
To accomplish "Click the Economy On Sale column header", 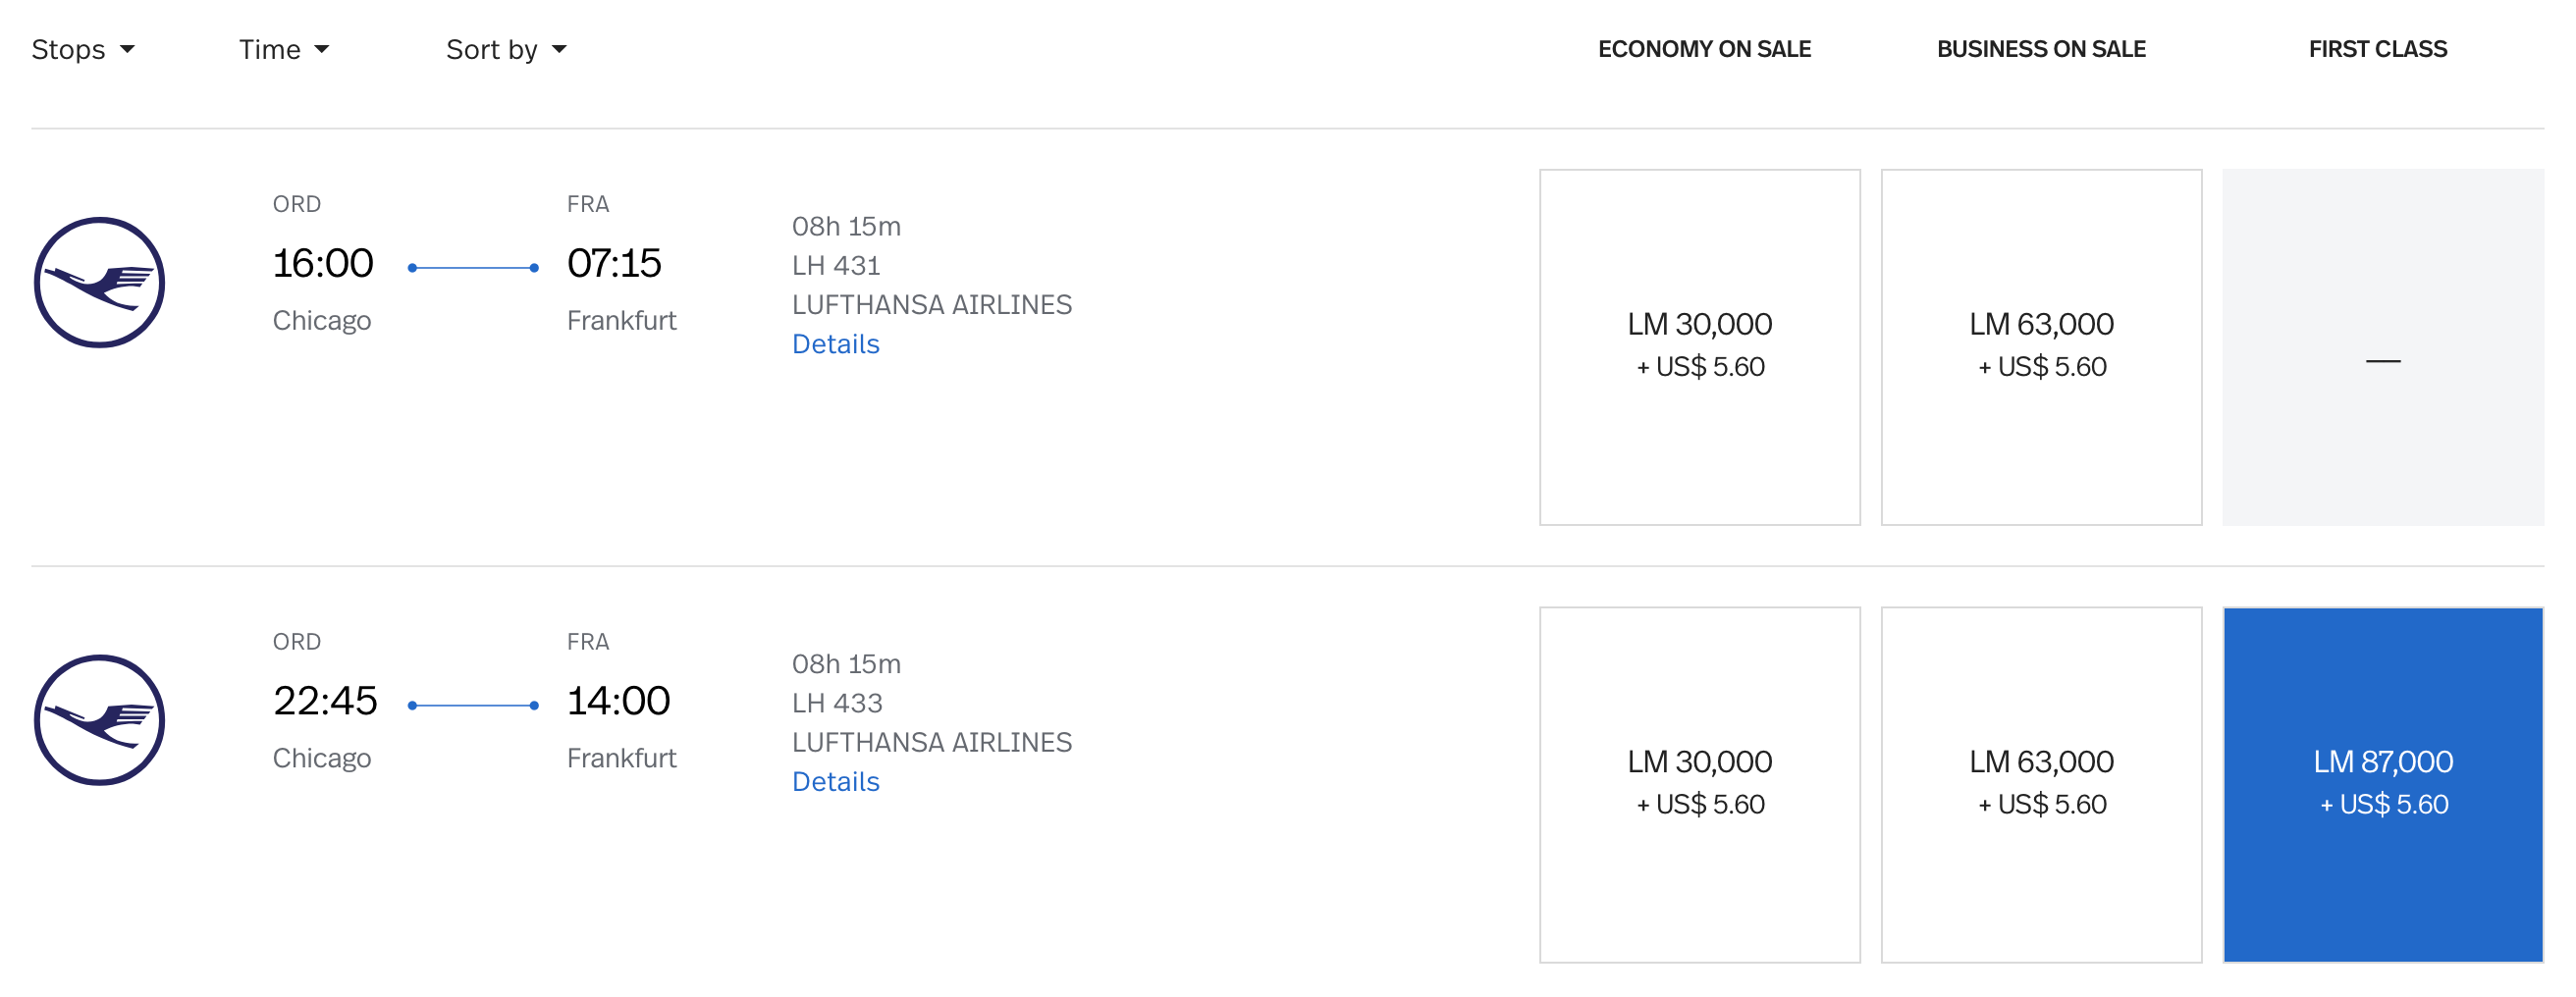I will tap(1704, 49).
